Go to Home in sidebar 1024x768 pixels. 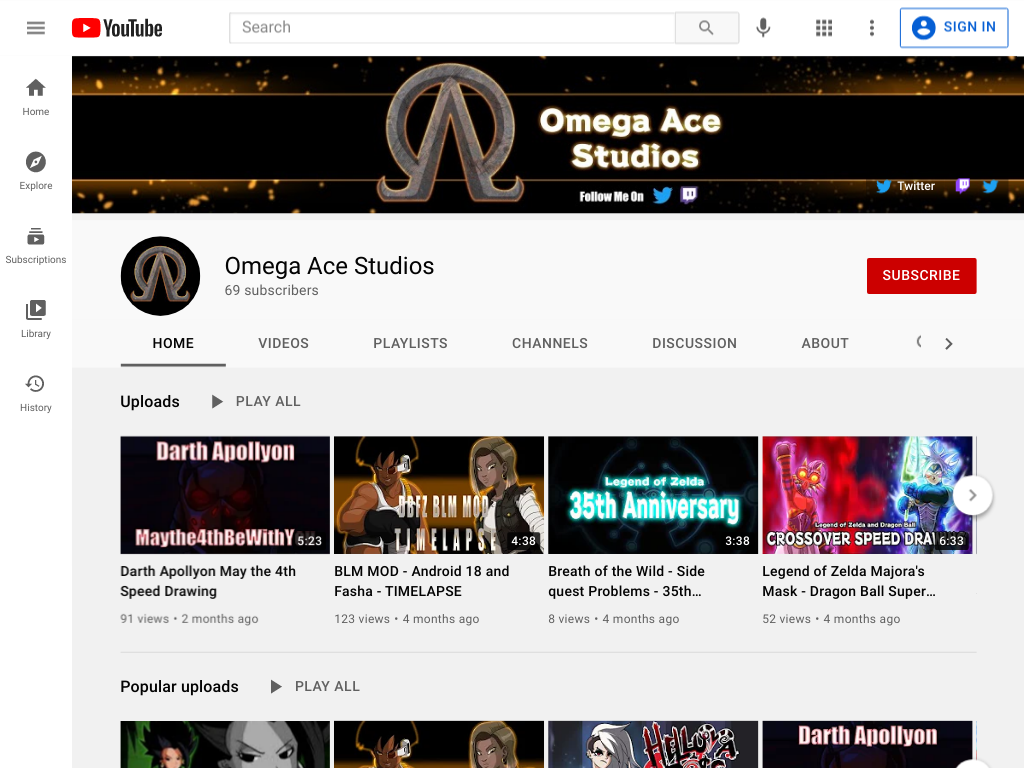tap(36, 97)
